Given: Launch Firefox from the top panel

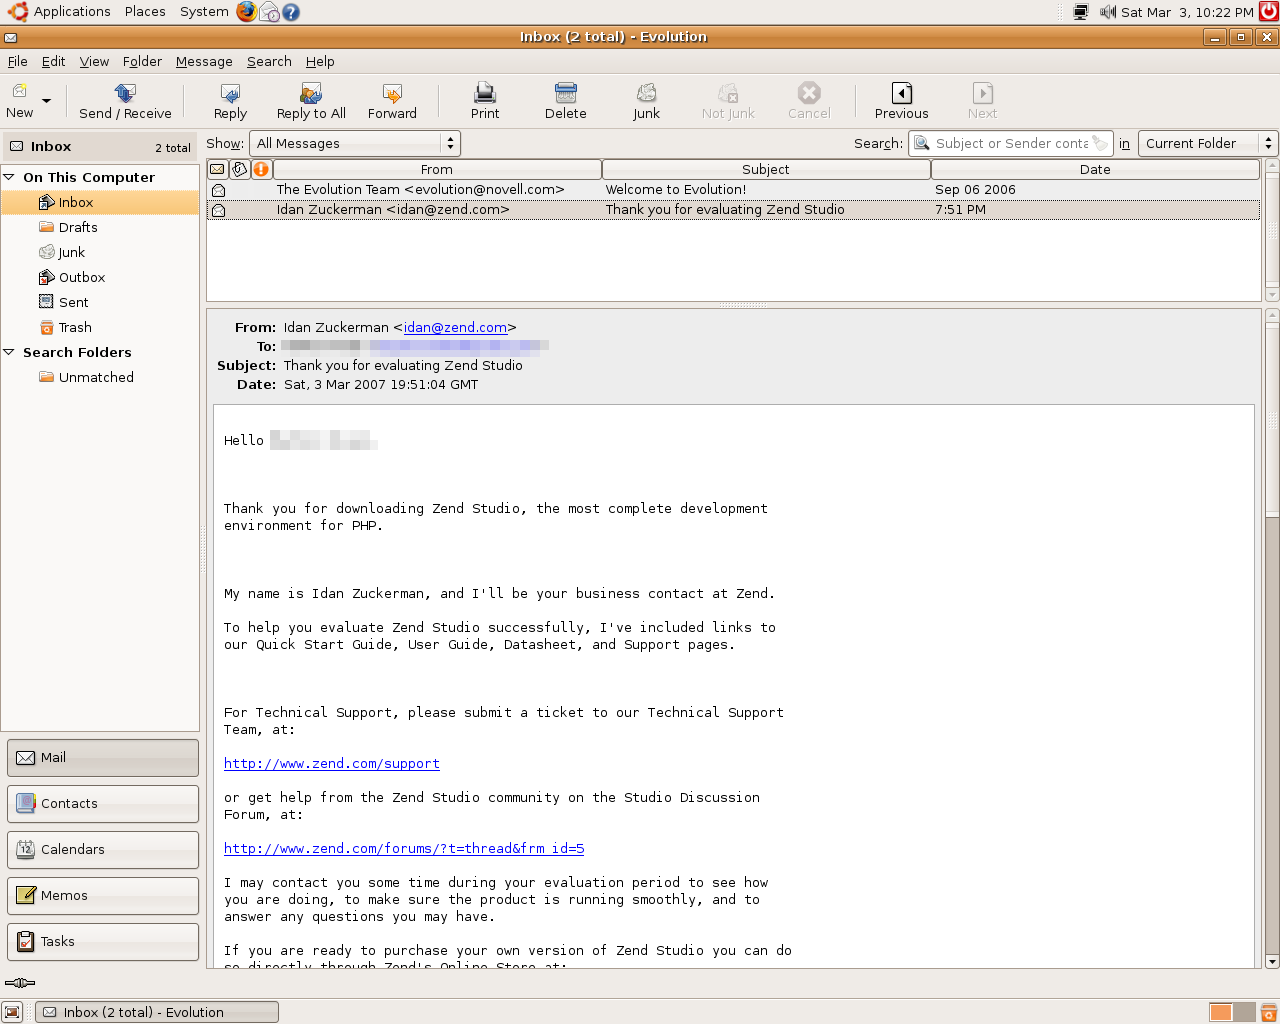Looking at the screenshot, I should coord(247,12).
